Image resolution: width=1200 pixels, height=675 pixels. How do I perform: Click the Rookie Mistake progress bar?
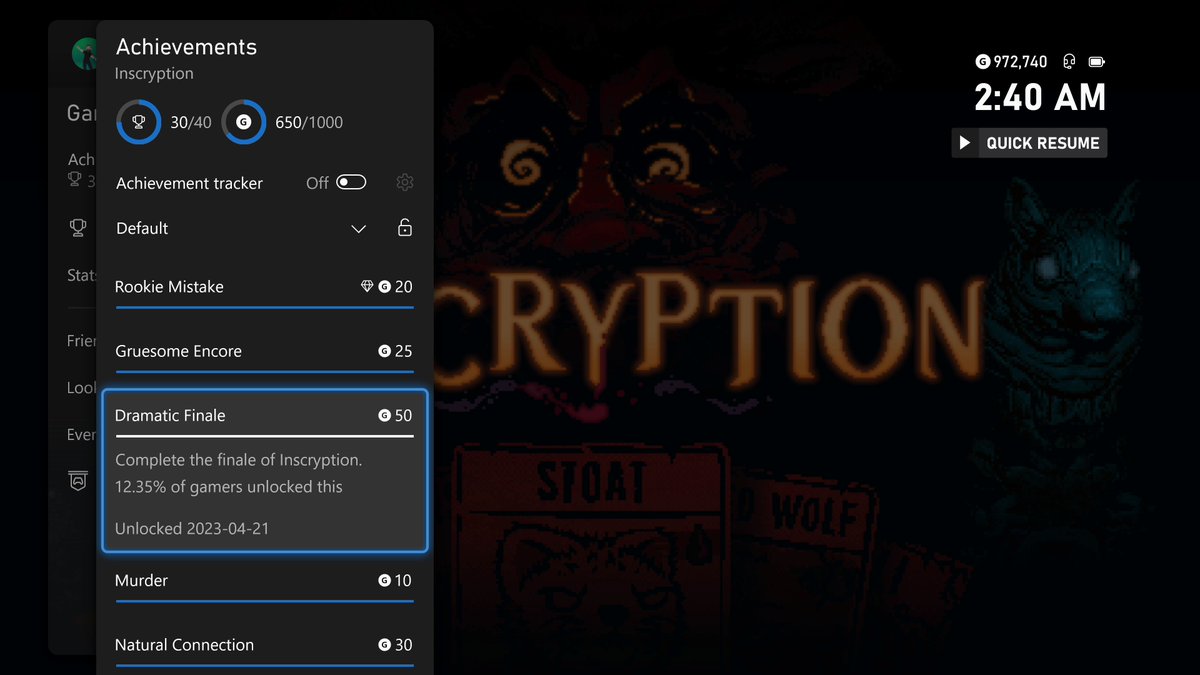tap(265, 308)
